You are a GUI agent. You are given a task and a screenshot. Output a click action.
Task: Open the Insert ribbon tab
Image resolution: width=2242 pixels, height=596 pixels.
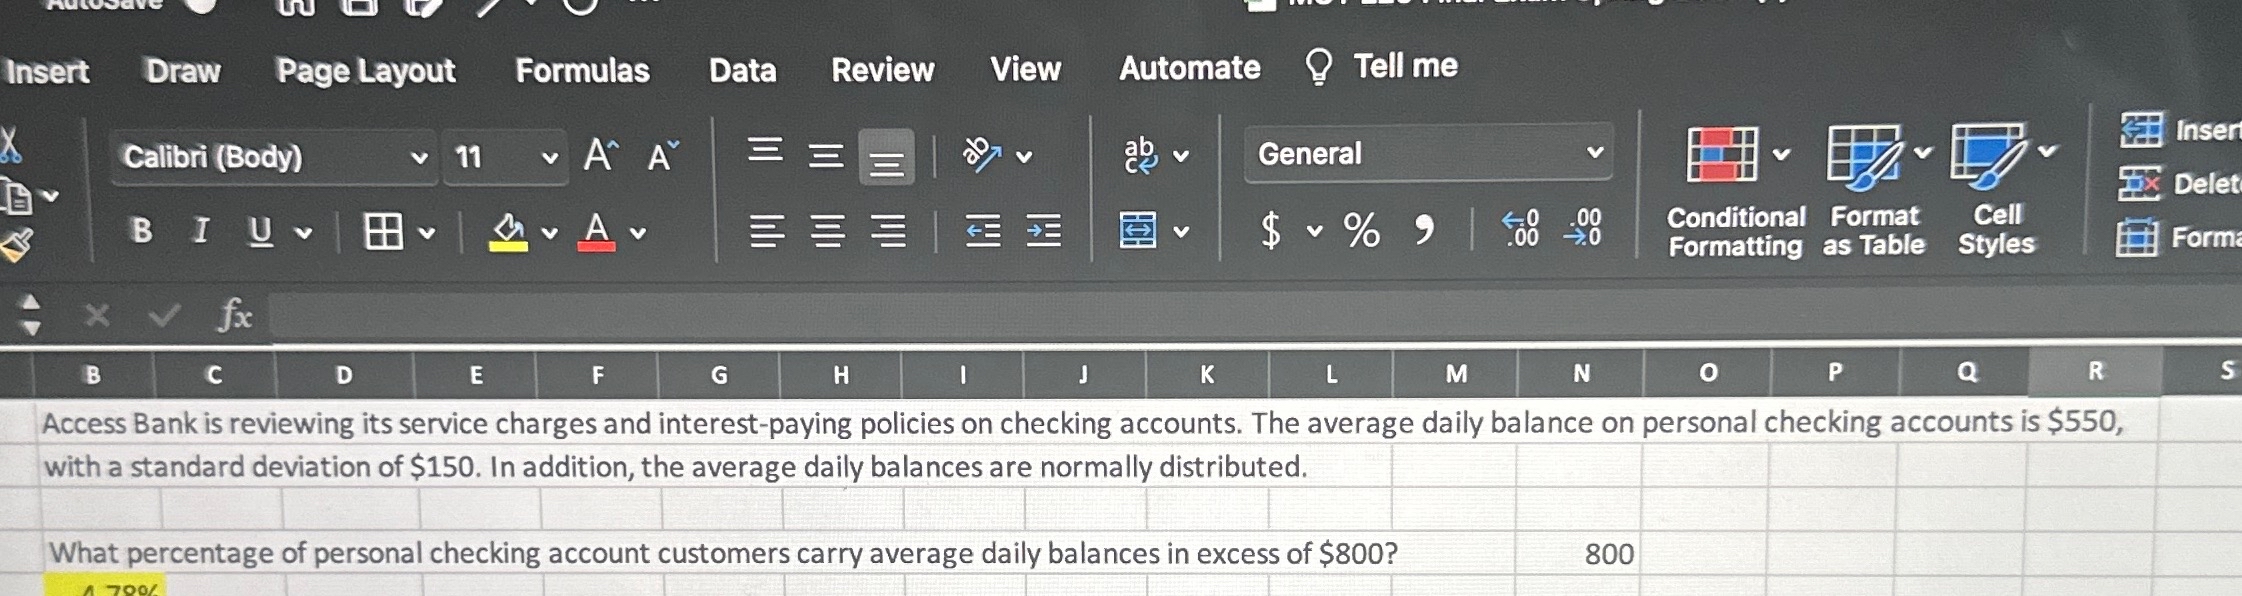click(x=46, y=72)
